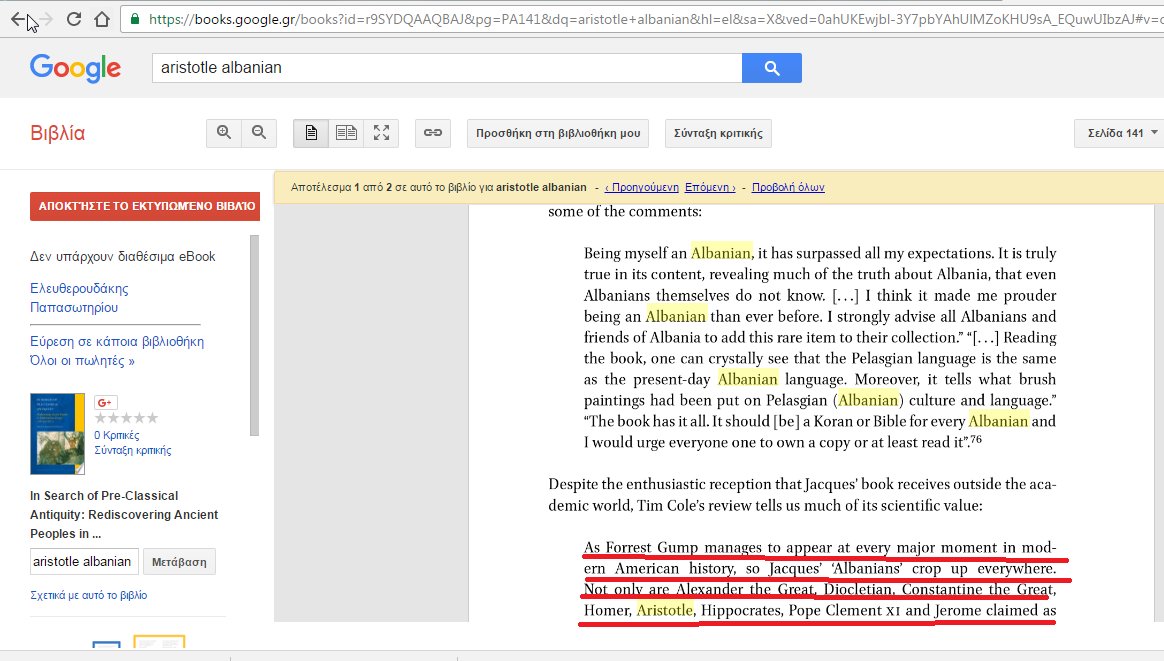The image size is (1164, 661).
Task: Click the sidebar vertical scrollbar
Action: click(255, 336)
